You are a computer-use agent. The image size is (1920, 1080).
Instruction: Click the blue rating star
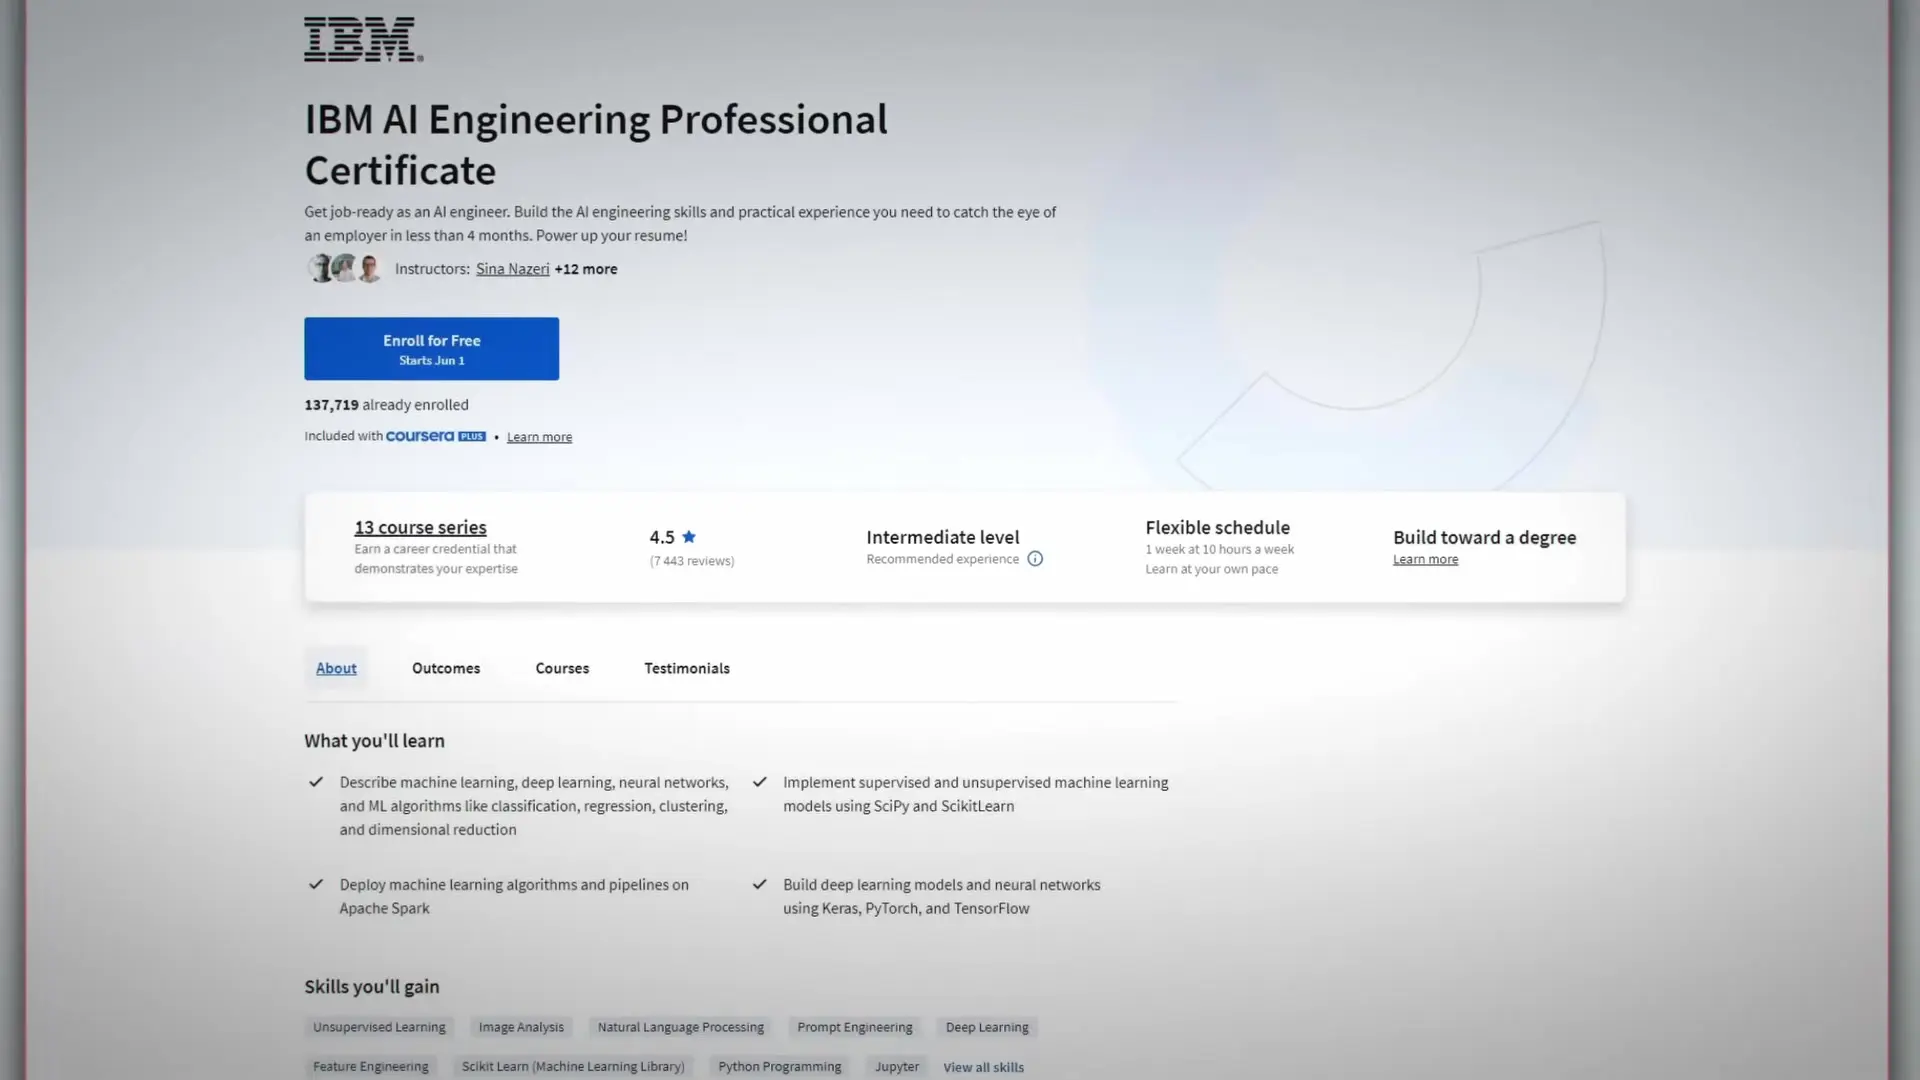click(689, 537)
